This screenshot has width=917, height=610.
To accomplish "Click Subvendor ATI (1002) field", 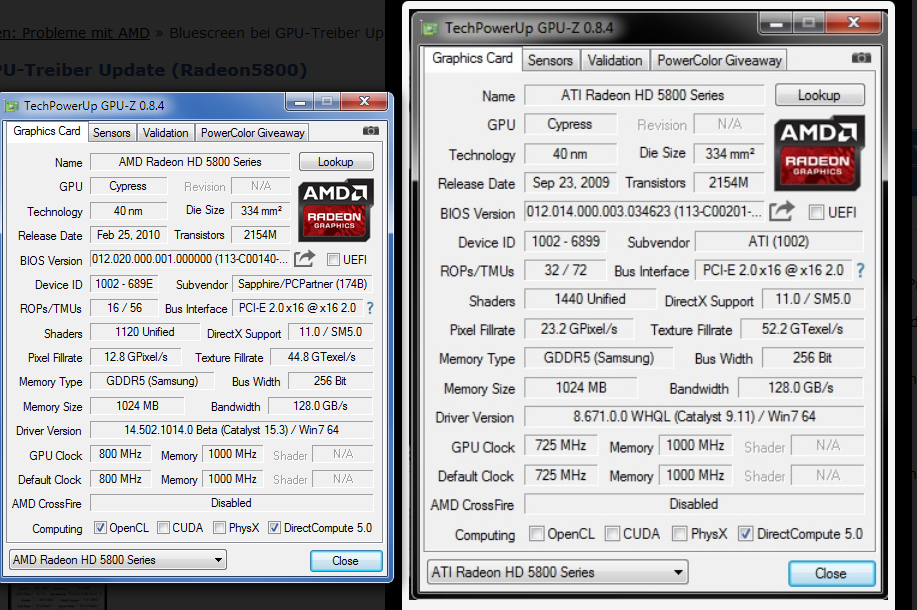I will tap(779, 241).
